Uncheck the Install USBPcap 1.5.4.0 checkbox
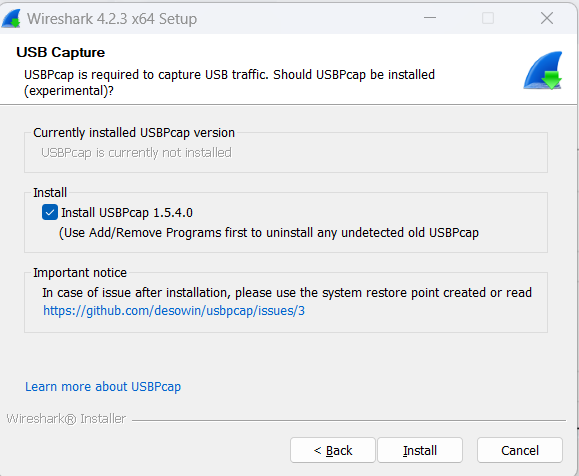 tap(49, 212)
